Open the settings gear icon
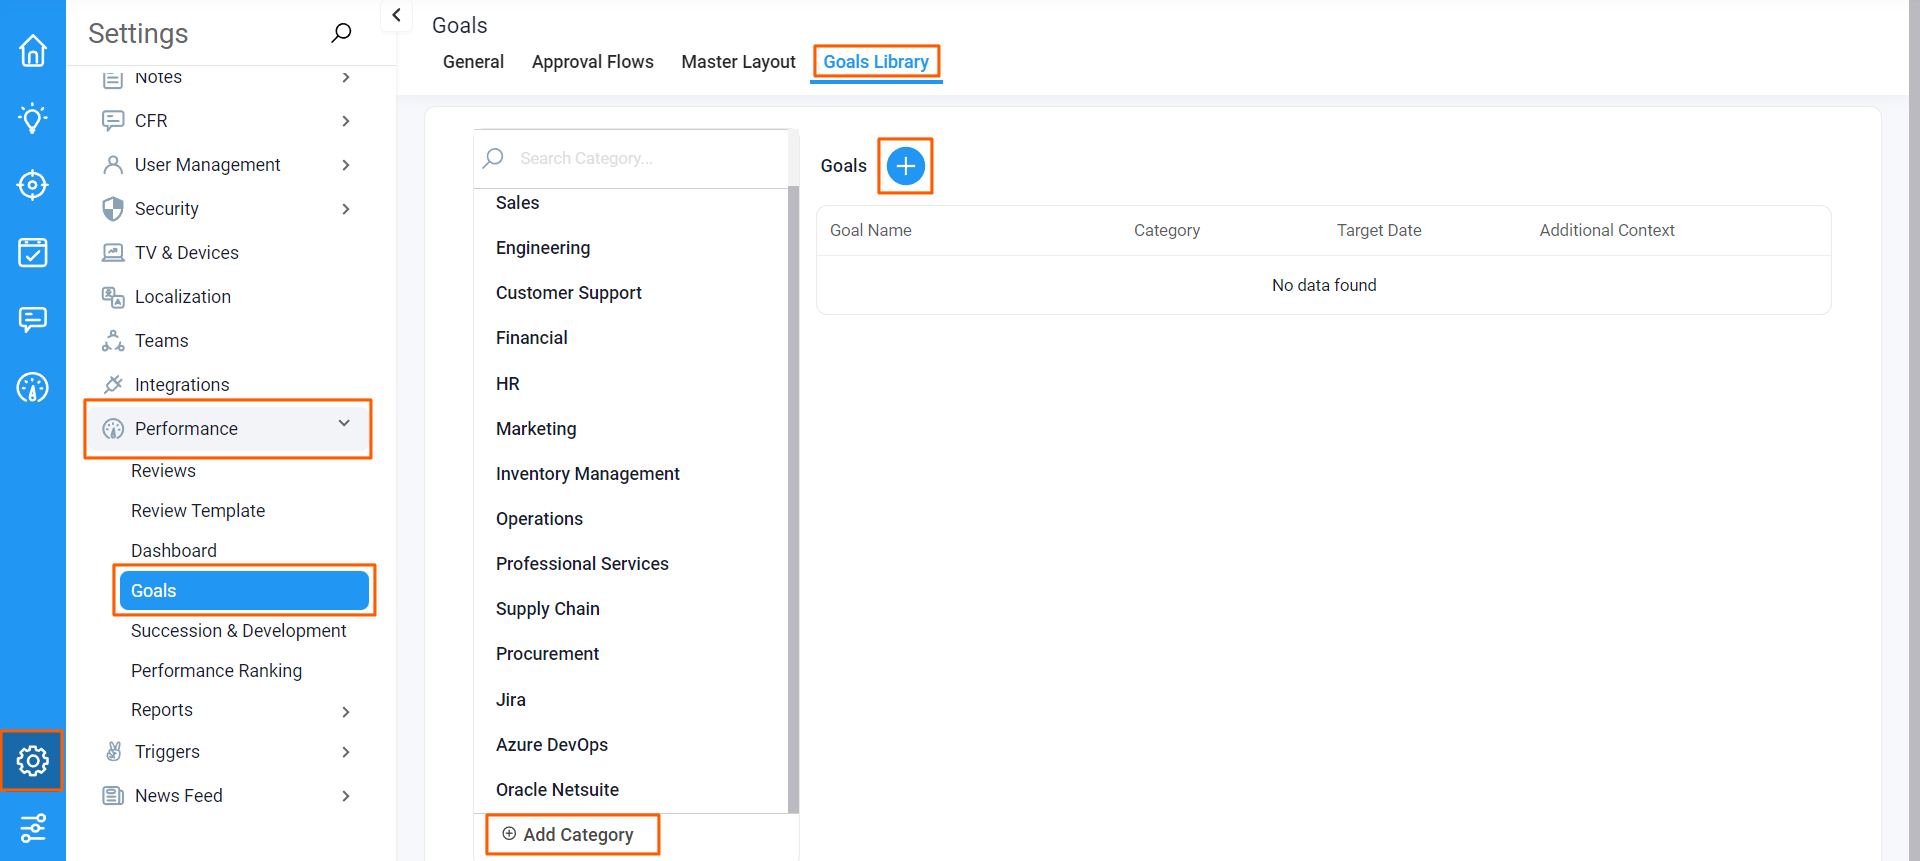This screenshot has width=1920, height=861. click(33, 761)
